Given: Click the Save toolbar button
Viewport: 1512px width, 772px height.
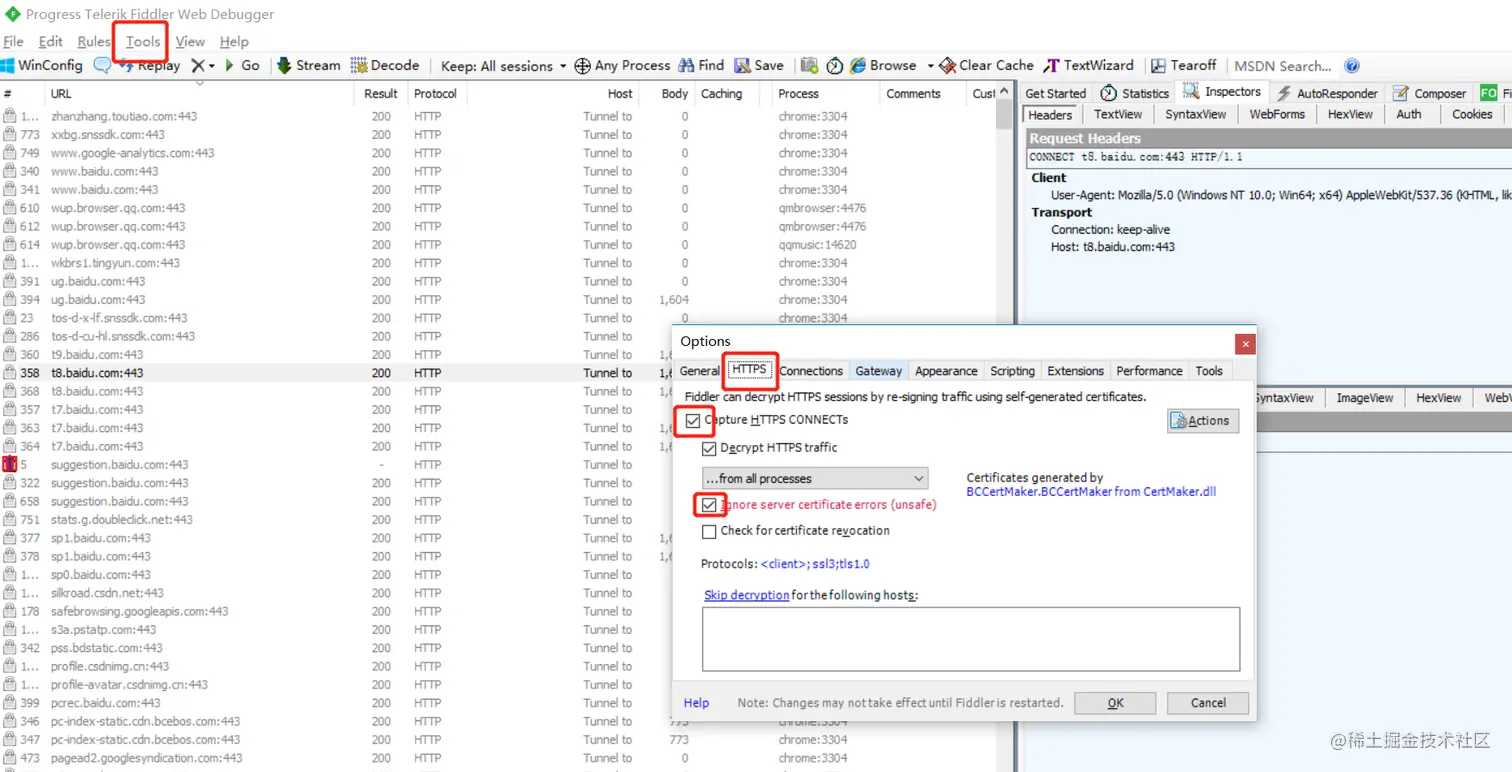Looking at the screenshot, I should point(759,65).
